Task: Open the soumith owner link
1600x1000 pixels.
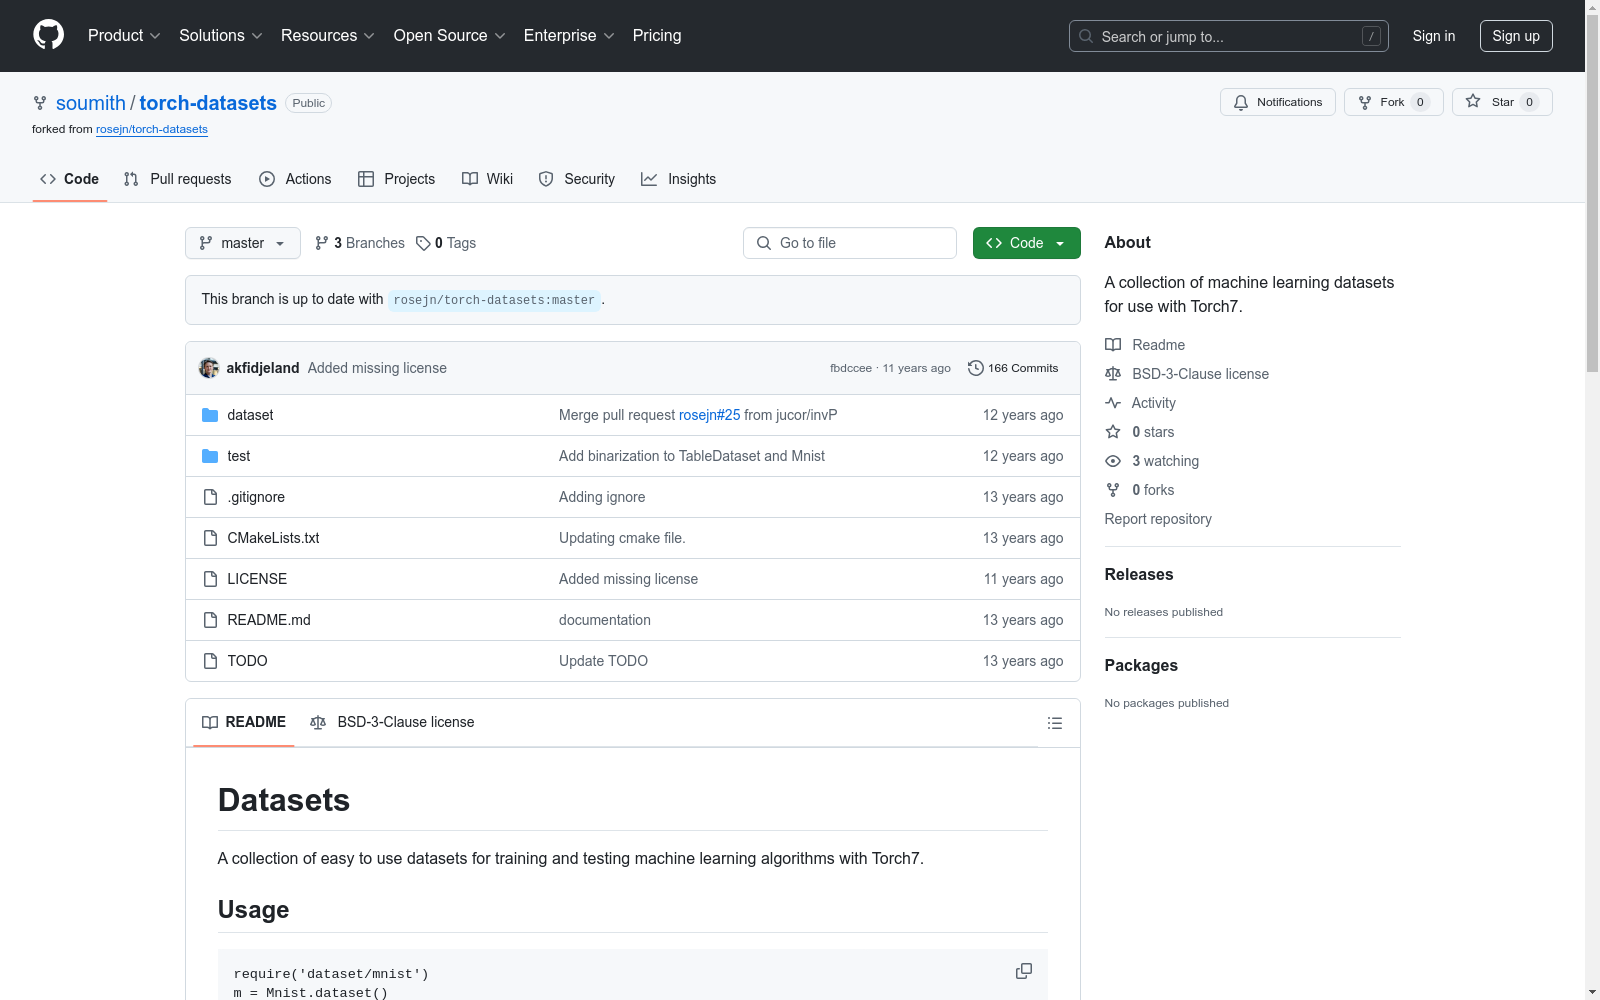Action: [91, 103]
